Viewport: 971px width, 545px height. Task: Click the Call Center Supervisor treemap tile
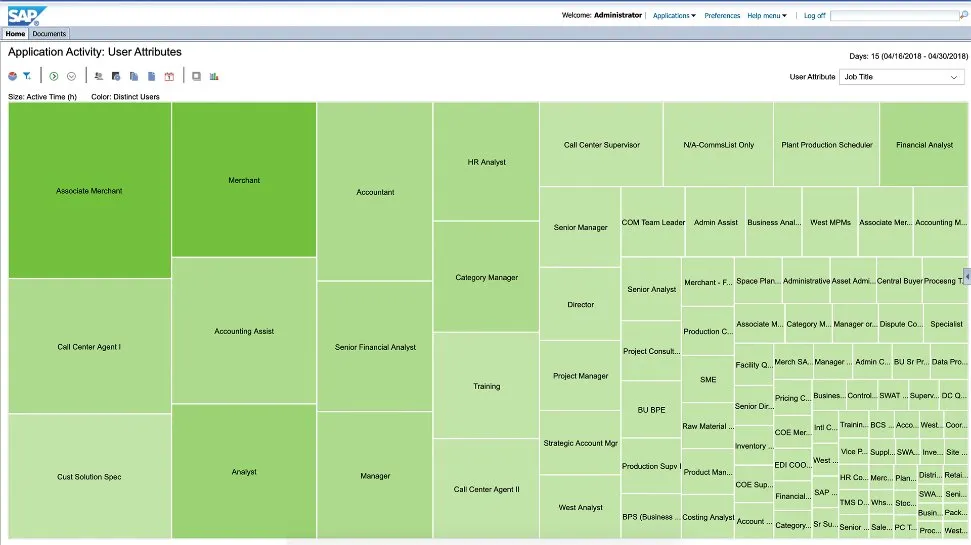(x=601, y=145)
